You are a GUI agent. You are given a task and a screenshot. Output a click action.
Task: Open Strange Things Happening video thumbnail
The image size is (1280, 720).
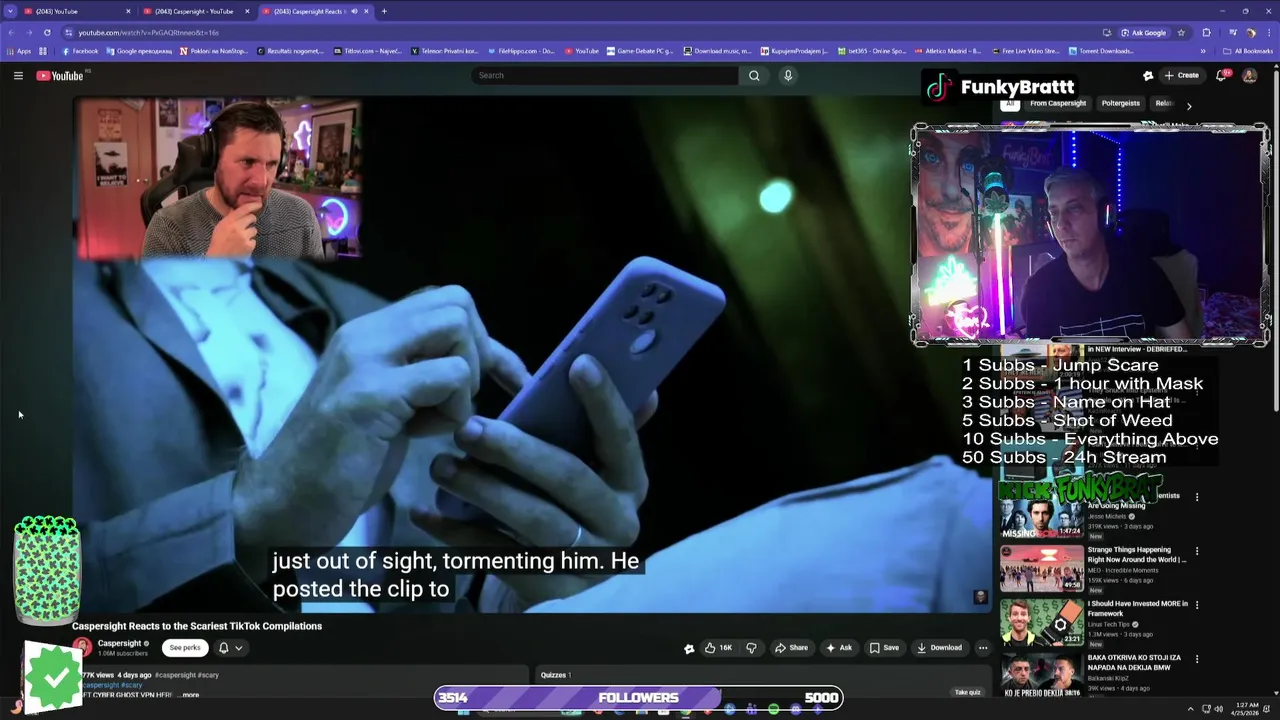coord(1041,568)
